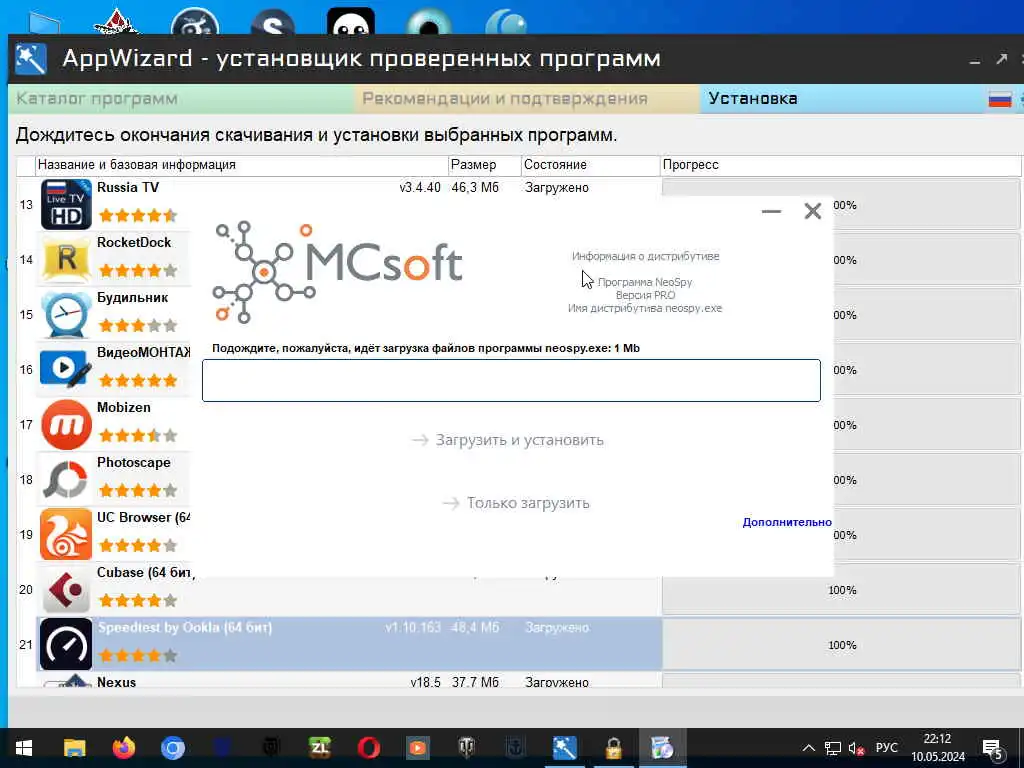1024x768 pixels.
Task: Click row number 17
Action: [26, 424]
